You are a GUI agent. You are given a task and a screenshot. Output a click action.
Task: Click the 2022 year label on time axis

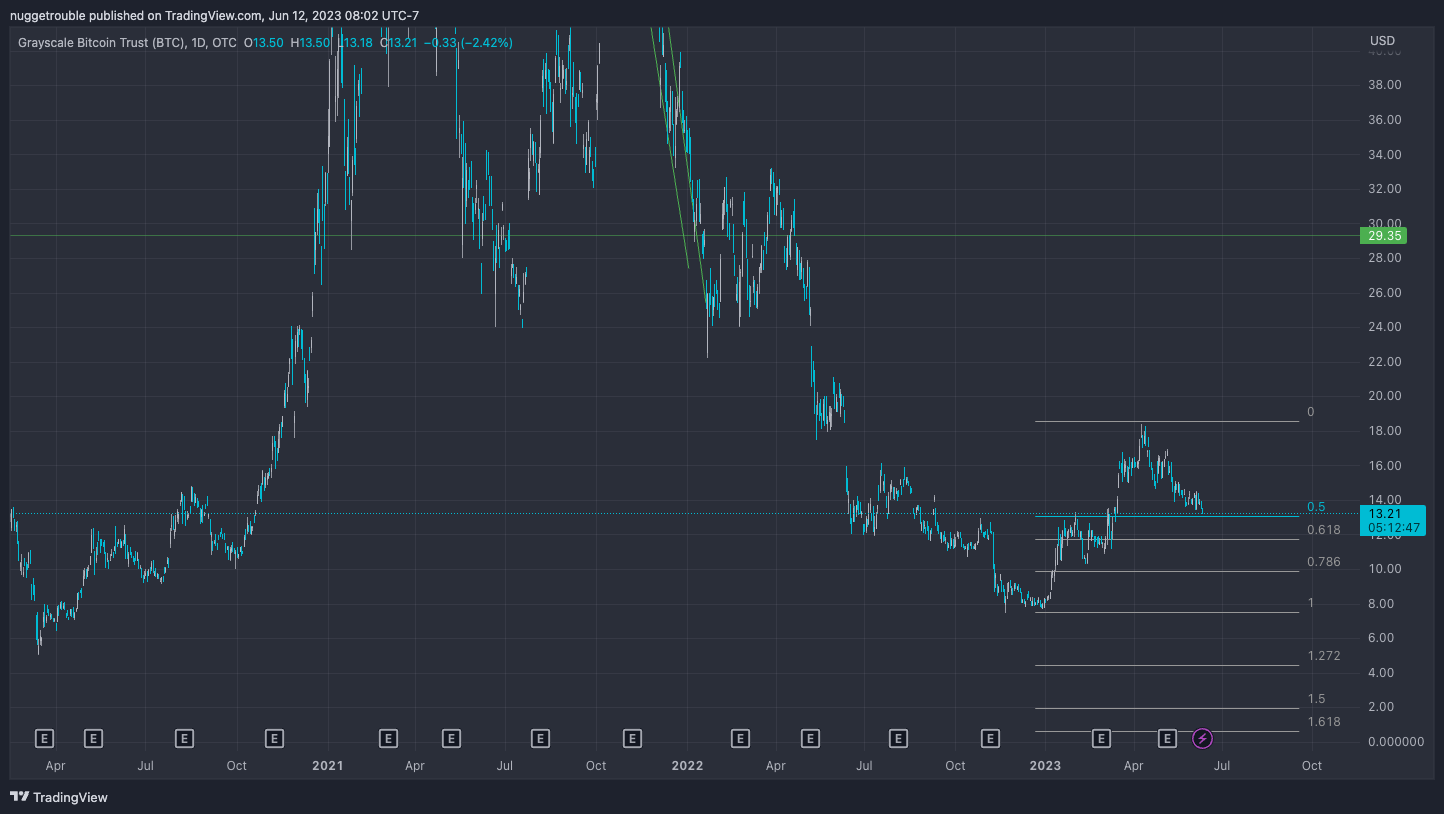[687, 766]
